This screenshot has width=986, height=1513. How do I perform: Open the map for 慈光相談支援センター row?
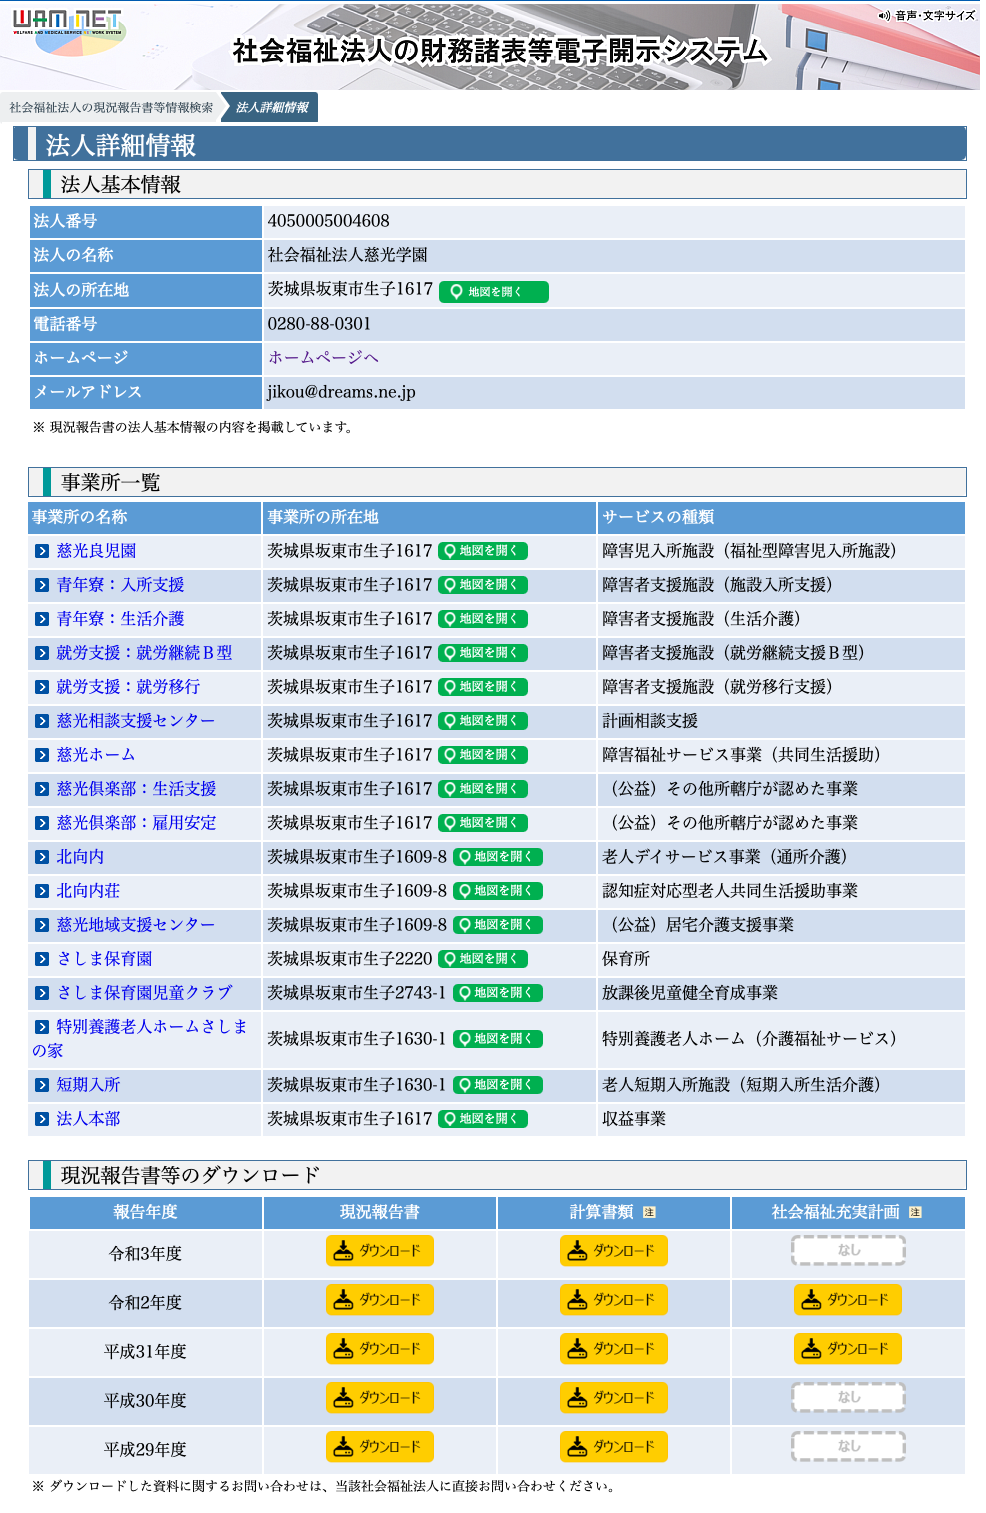pyautogui.click(x=483, y=721)
